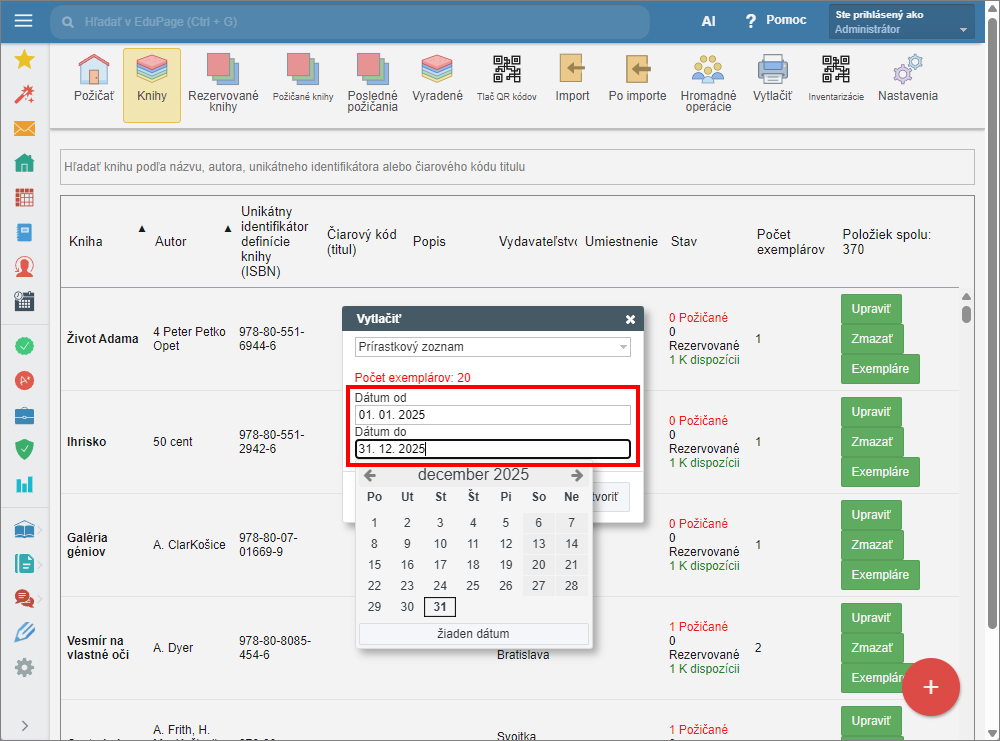Click Upraviť for Život Adama
Image resolution: width=1000 pixels, height=741 pixels.
pyautogui.click(x=871, y=306)
